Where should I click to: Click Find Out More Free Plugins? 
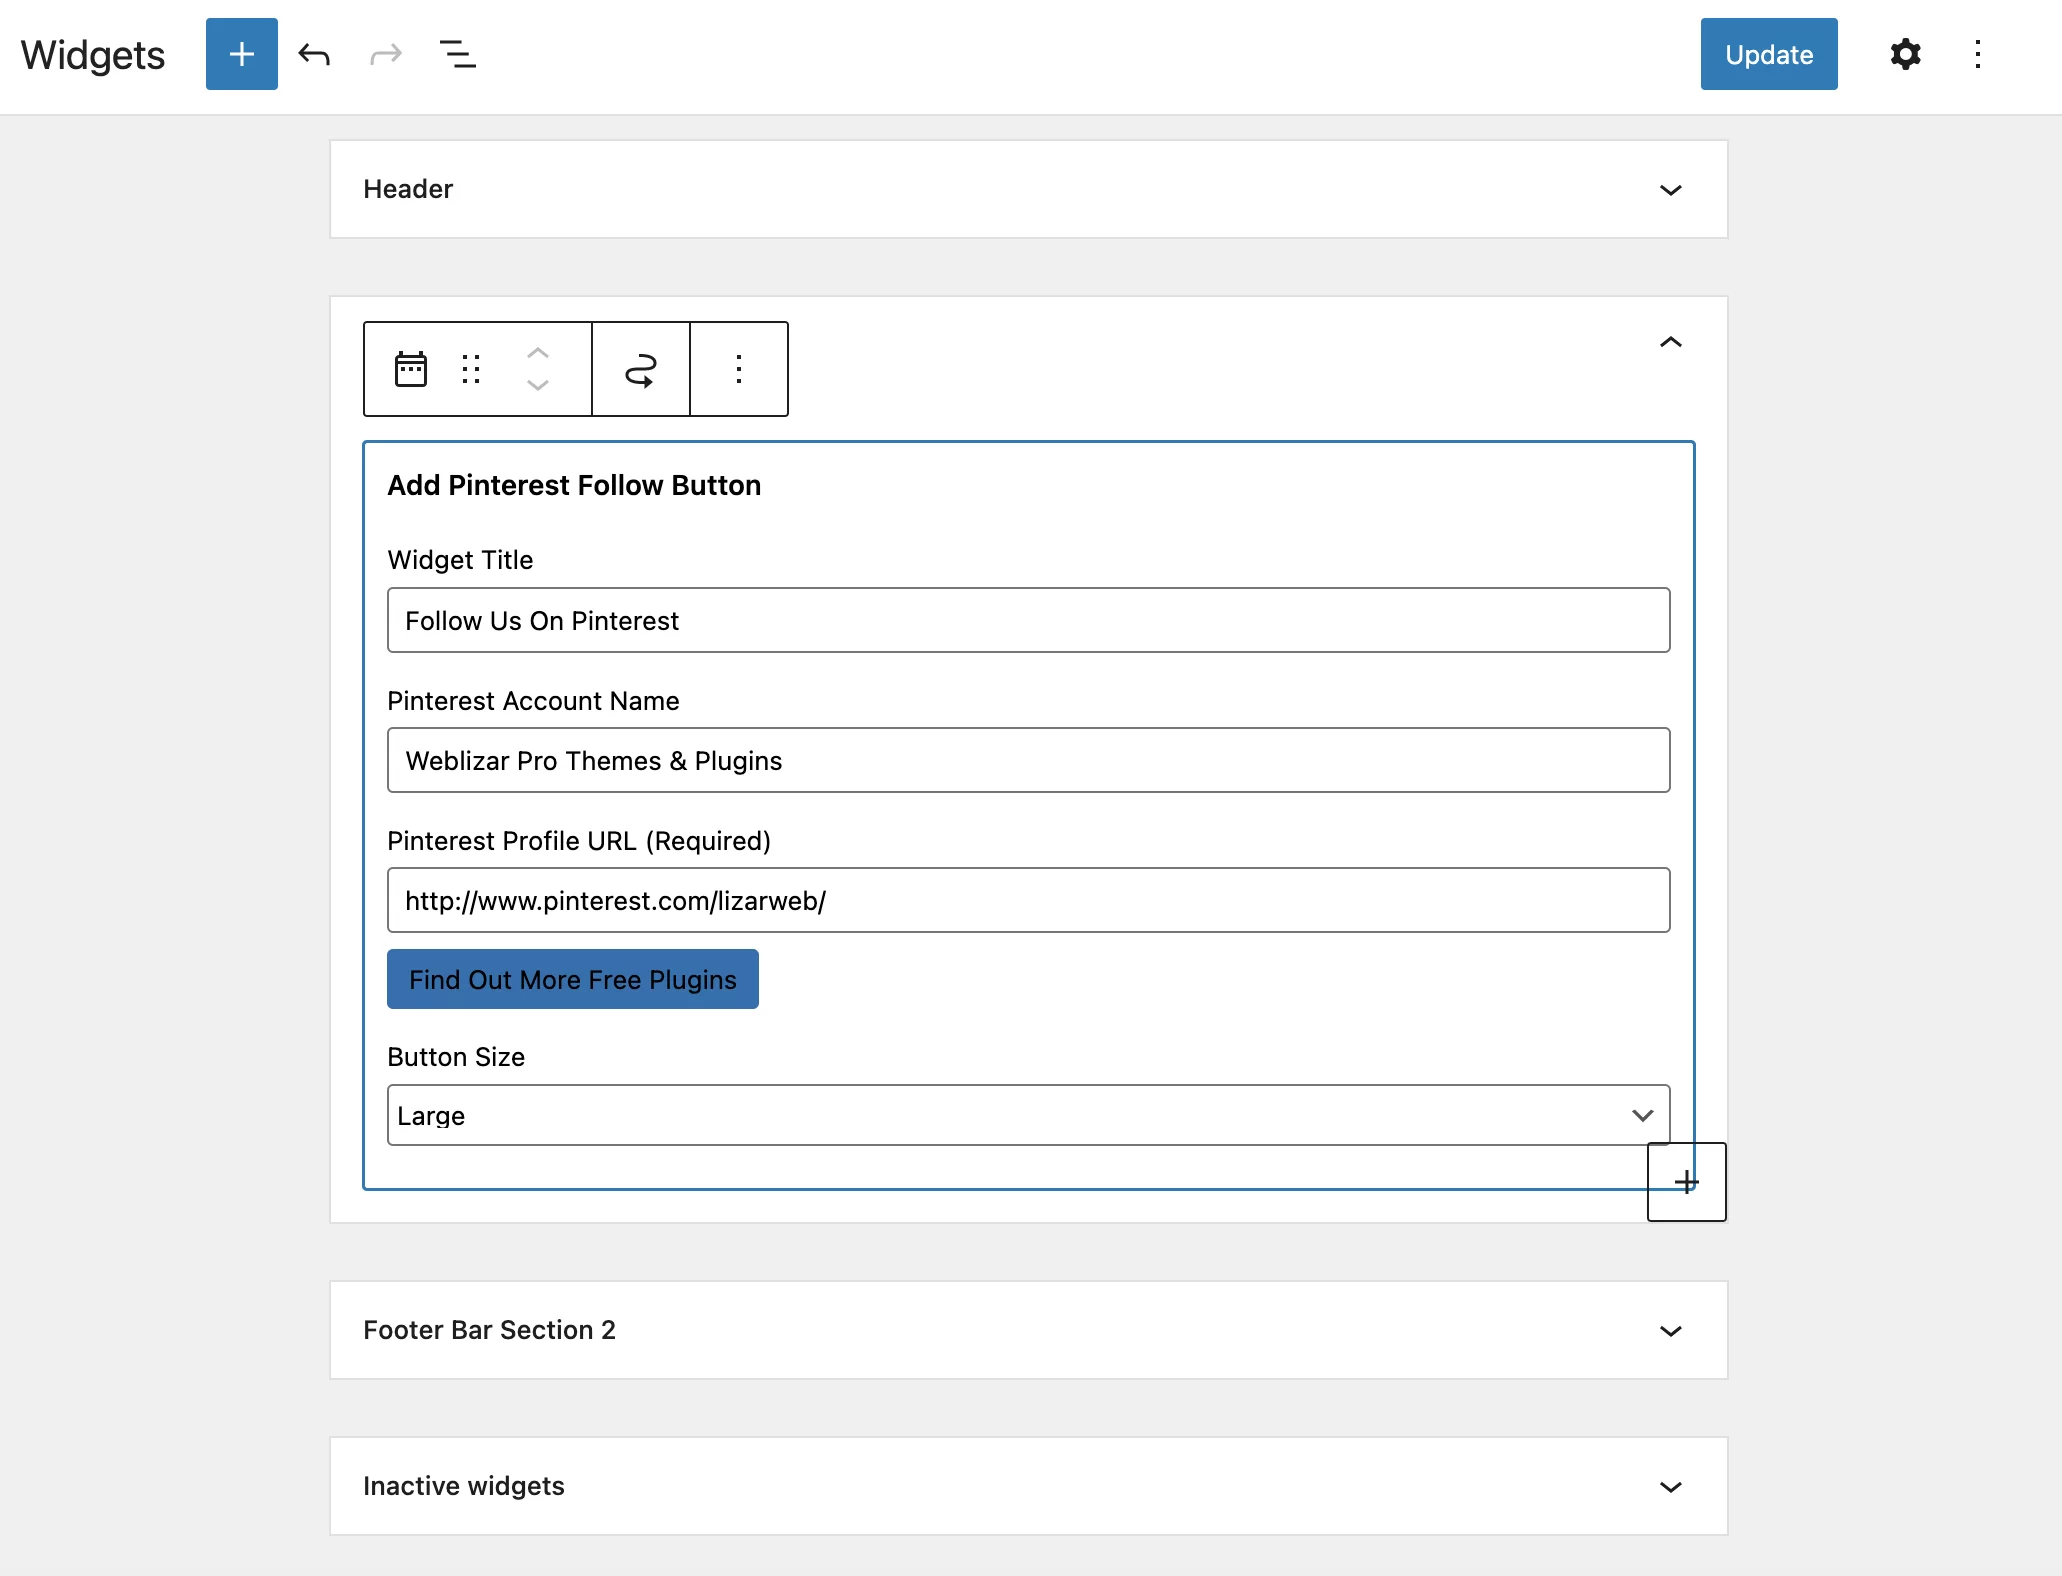573,979
